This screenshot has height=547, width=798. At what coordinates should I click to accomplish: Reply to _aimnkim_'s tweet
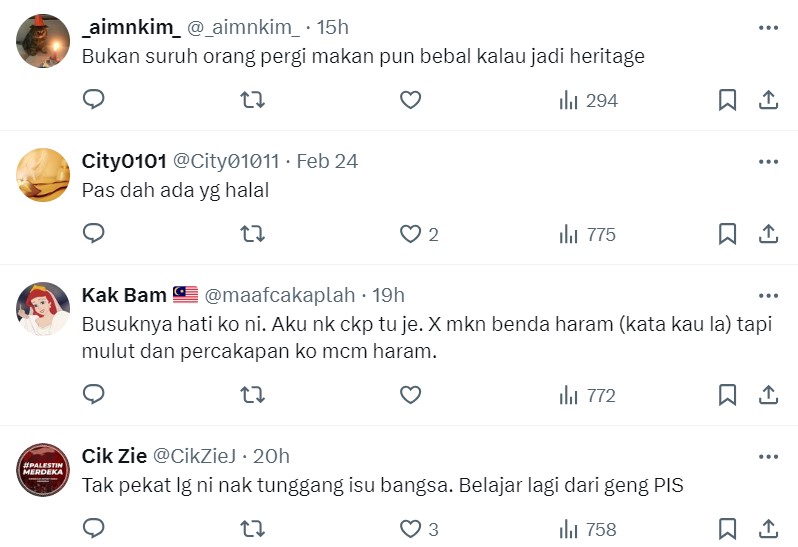(94, 100)
